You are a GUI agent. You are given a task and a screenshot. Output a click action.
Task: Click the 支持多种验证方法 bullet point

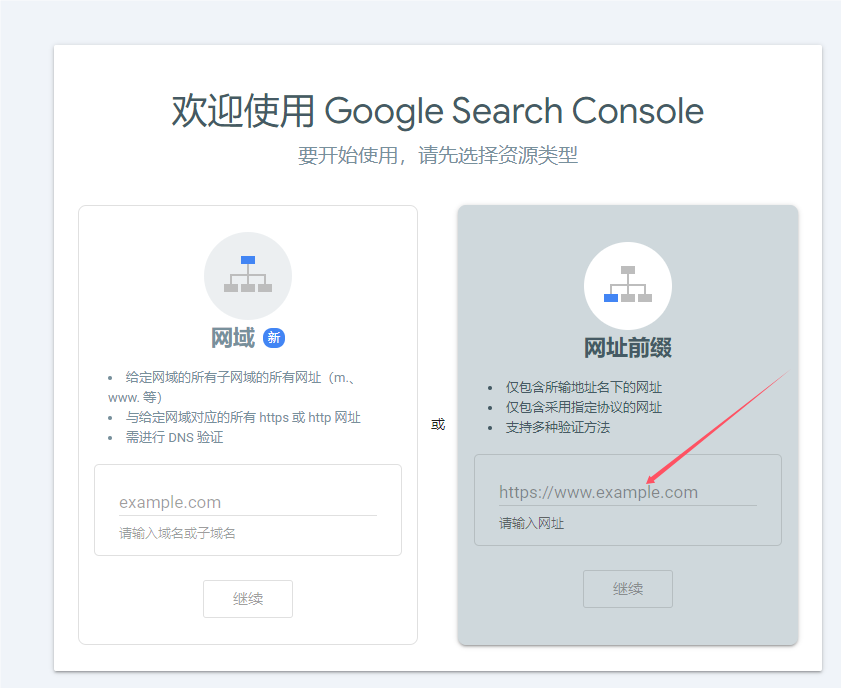(557, 427)
